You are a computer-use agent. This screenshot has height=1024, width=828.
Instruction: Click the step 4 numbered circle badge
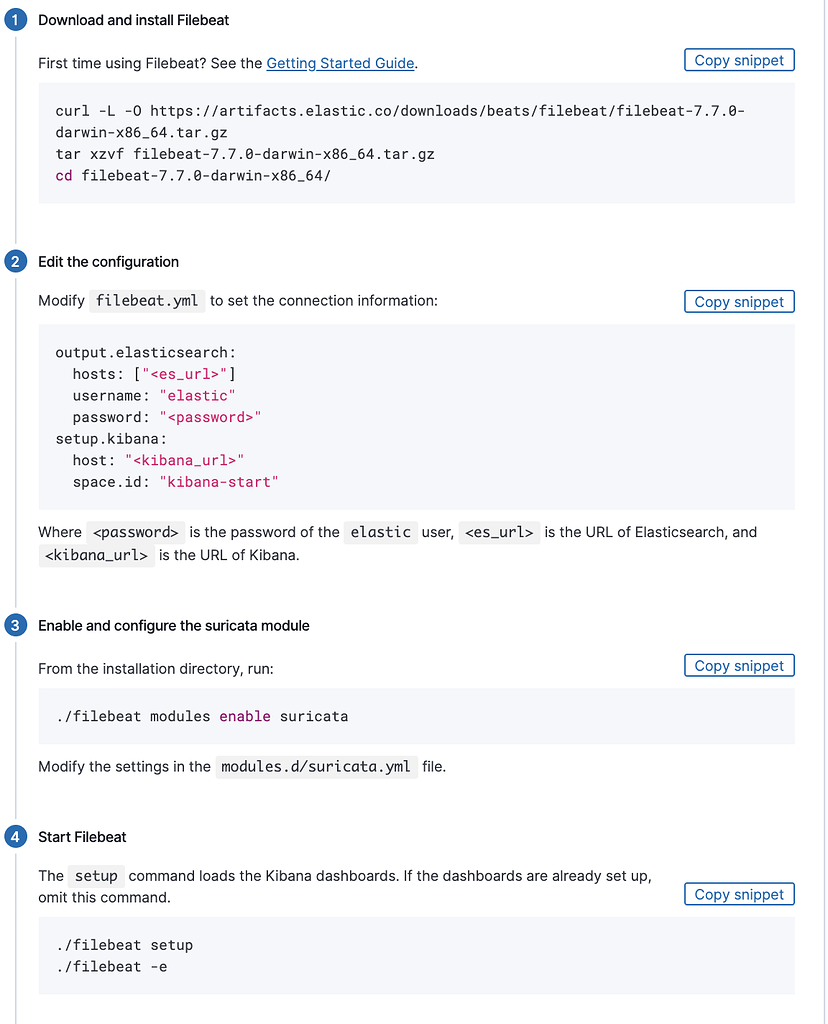(x=15, y=836)
